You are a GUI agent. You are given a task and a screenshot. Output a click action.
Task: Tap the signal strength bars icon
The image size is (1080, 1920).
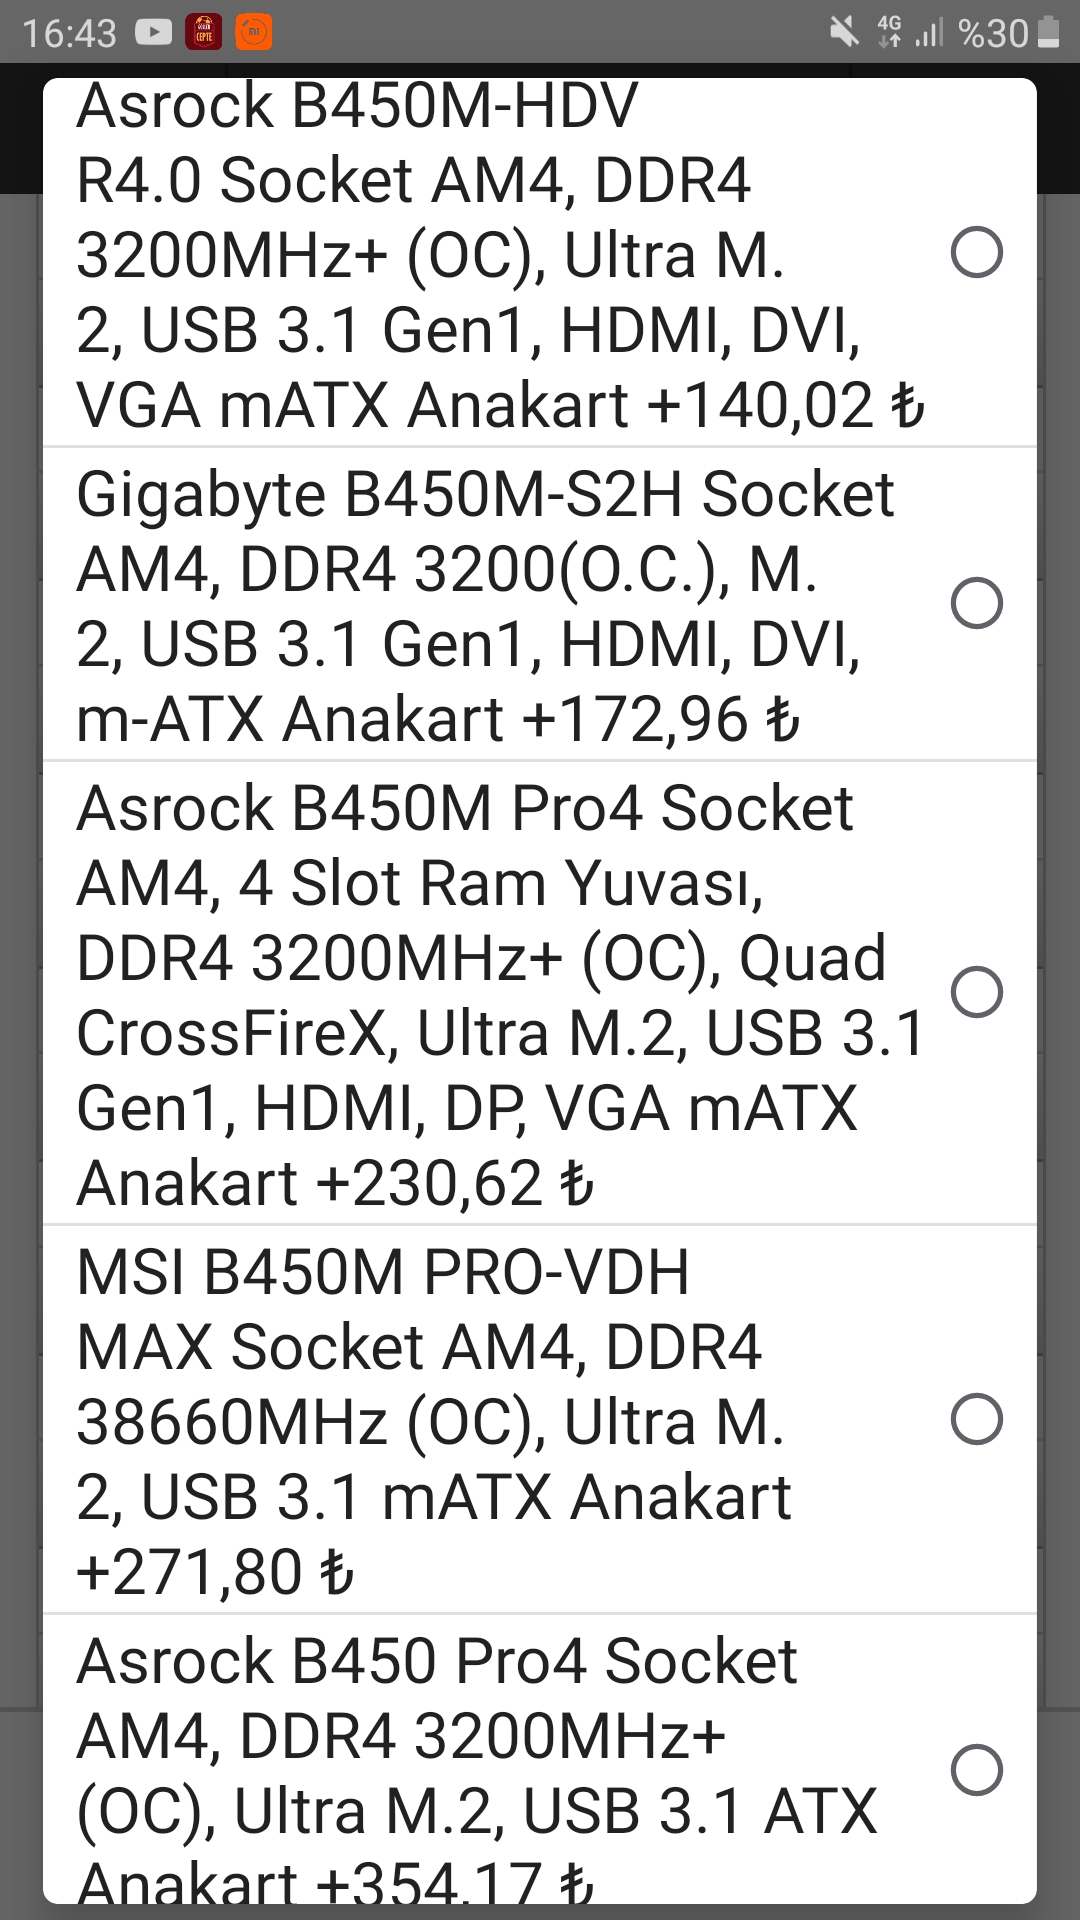point(929,33)
